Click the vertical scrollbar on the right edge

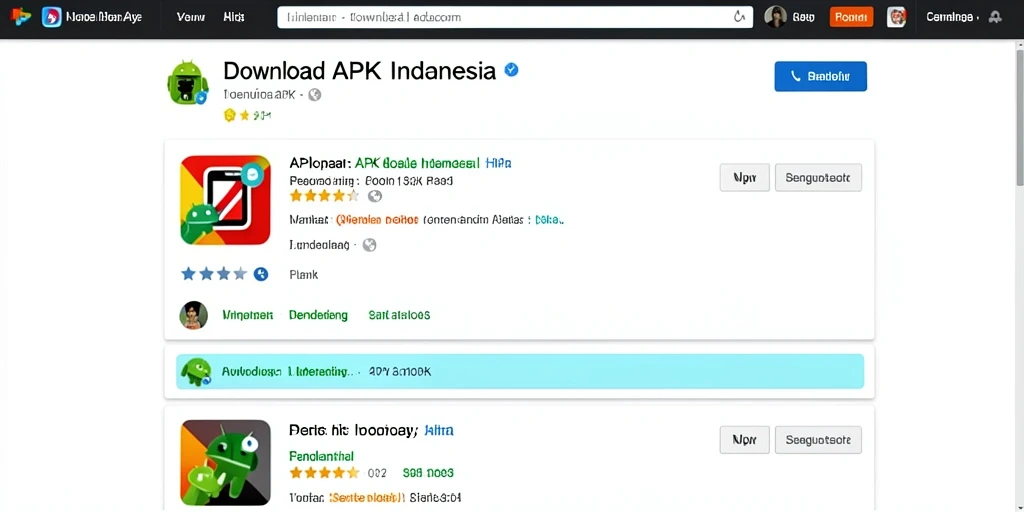click(x=1019, y=116)
